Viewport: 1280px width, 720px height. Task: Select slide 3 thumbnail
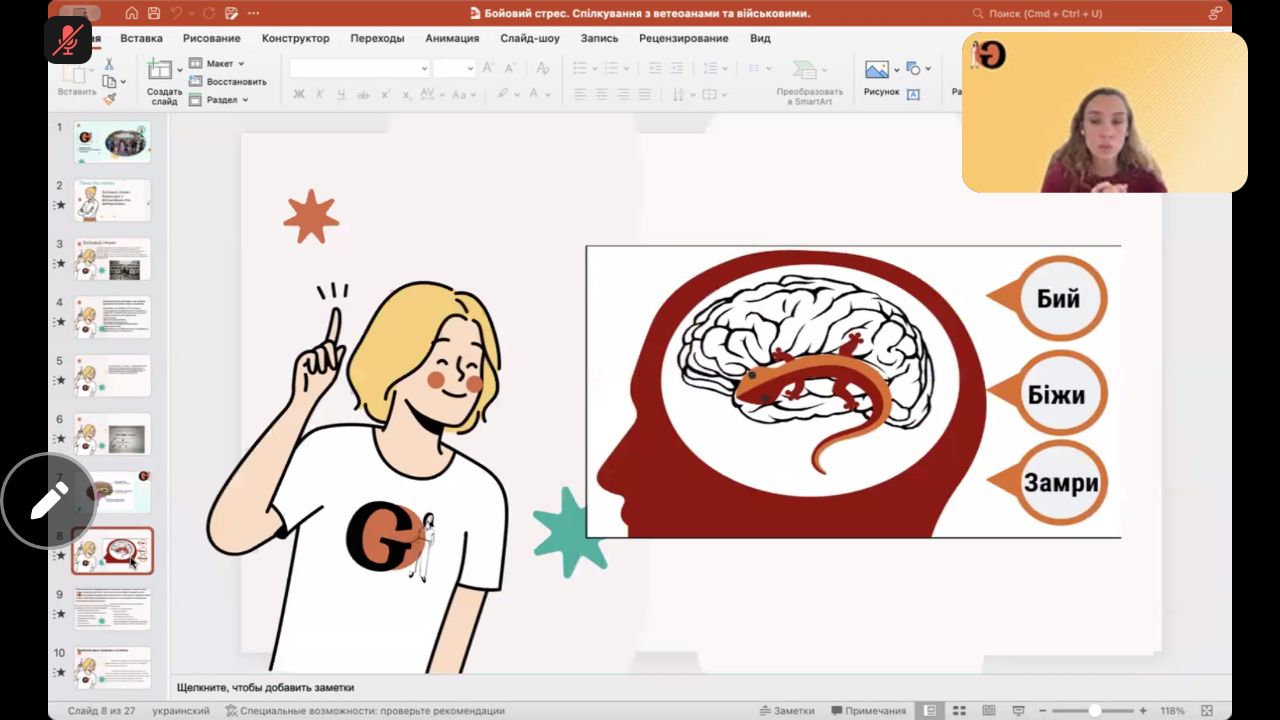click(x=112, y=259)
